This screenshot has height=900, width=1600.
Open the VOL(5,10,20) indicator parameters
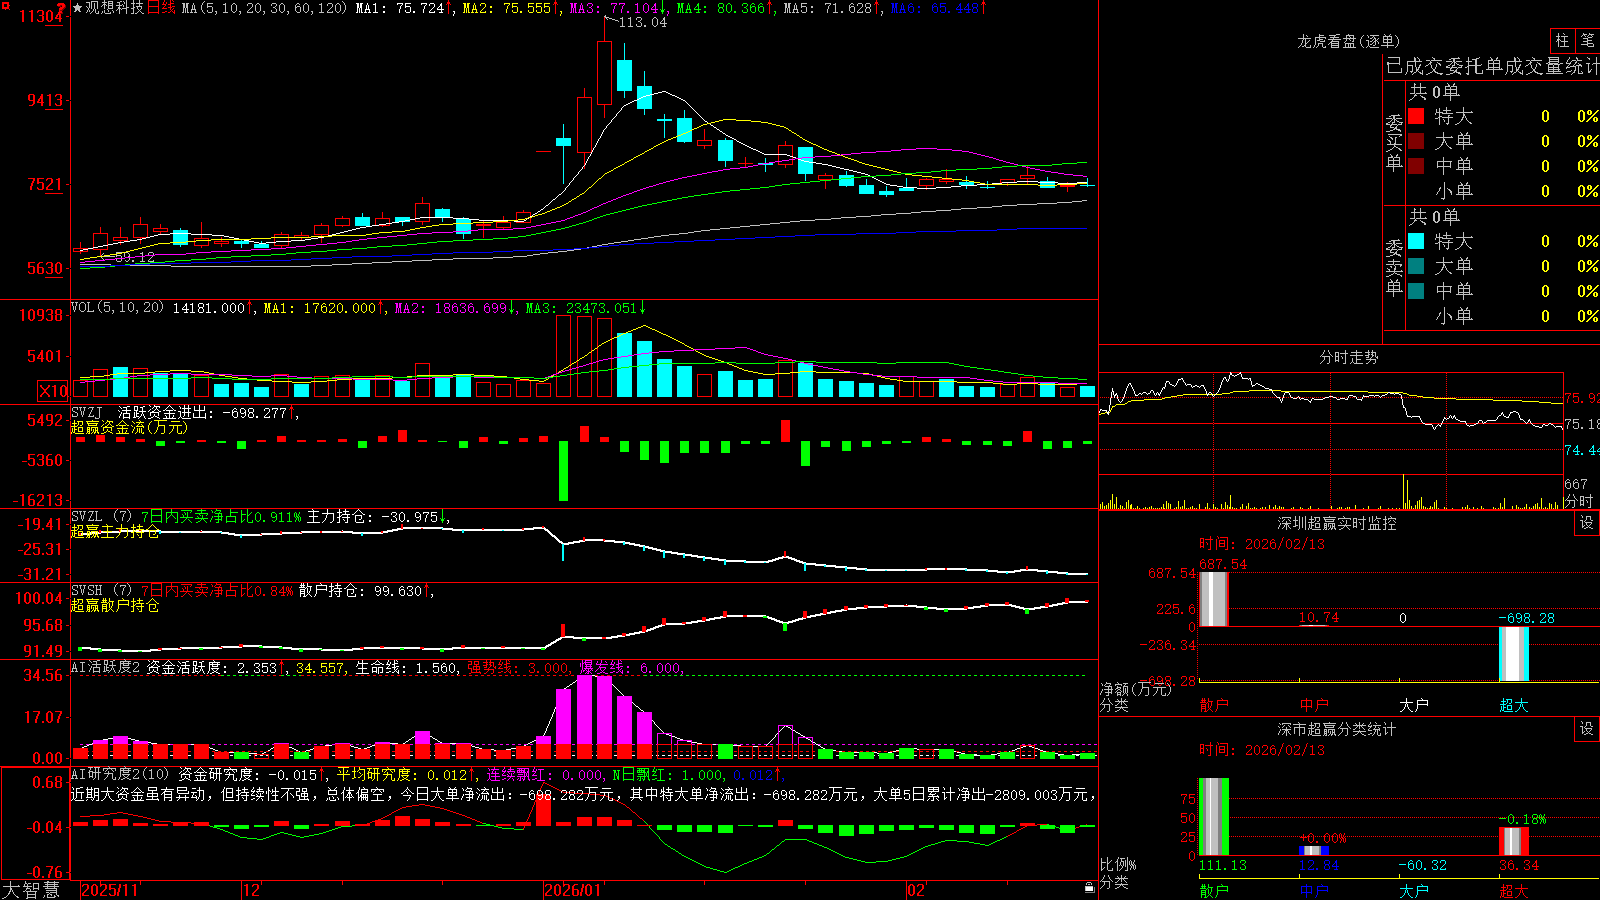point(117,308)
